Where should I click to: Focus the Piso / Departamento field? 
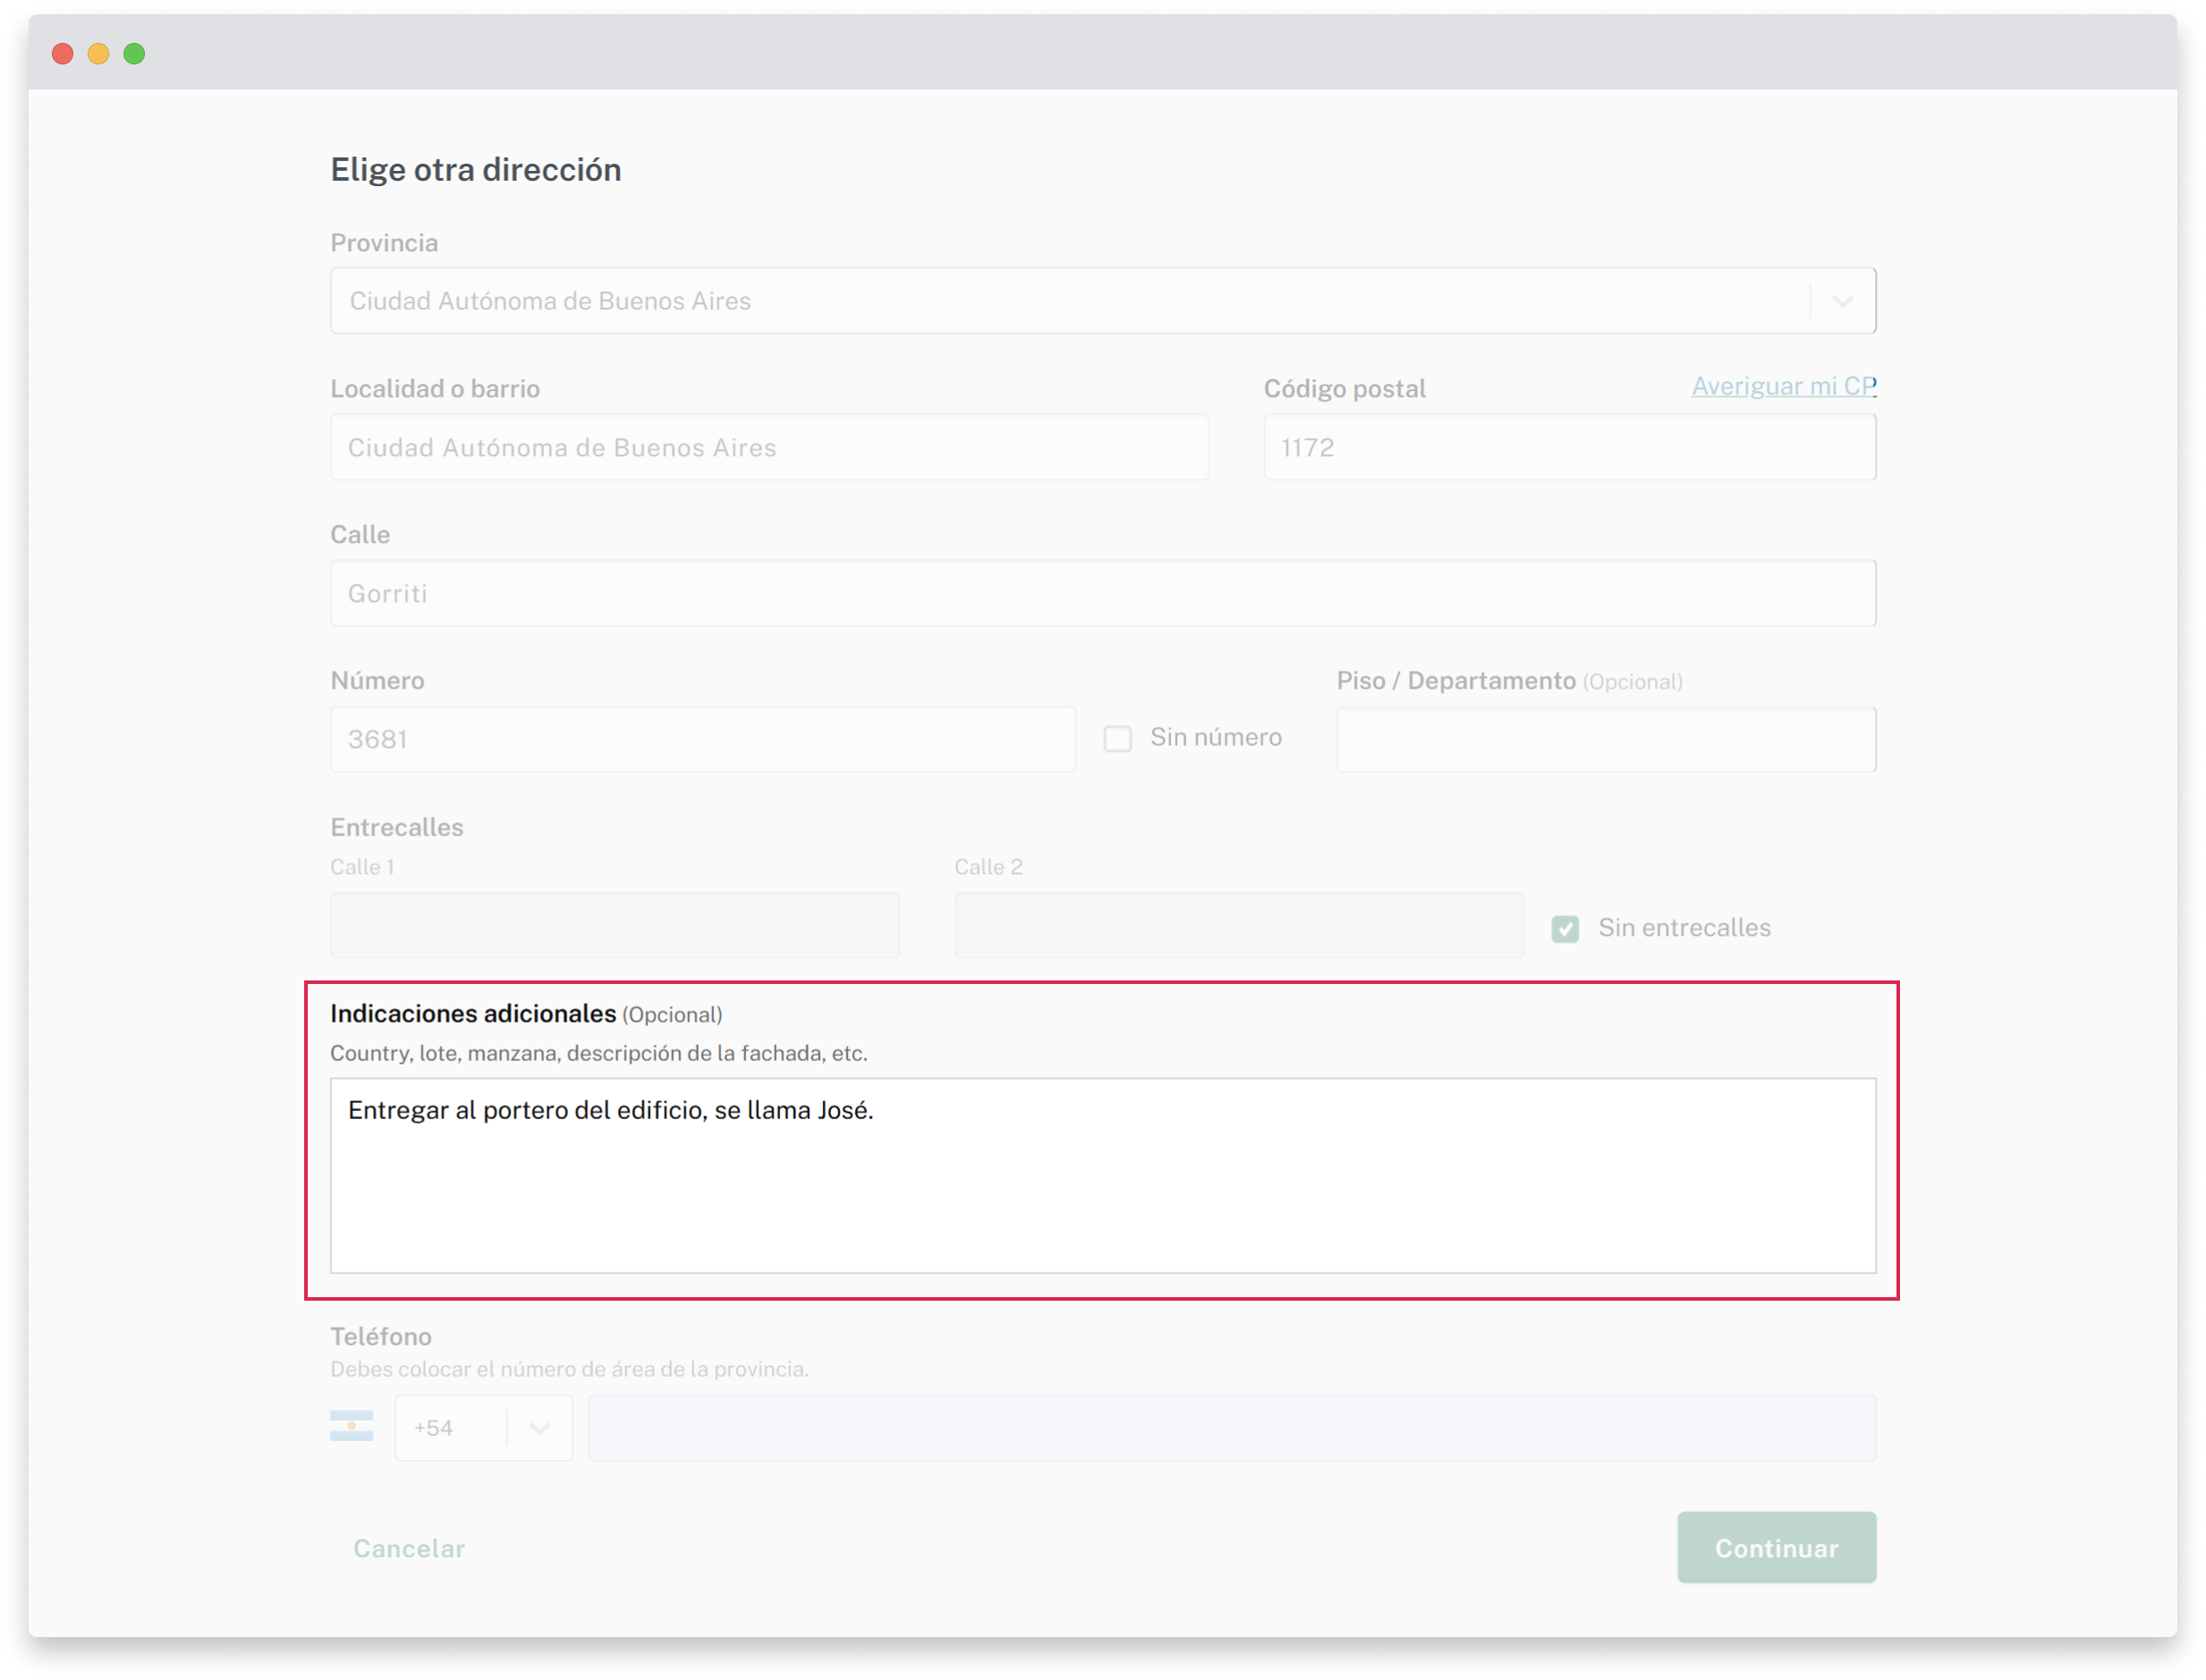coord(1605,740)
